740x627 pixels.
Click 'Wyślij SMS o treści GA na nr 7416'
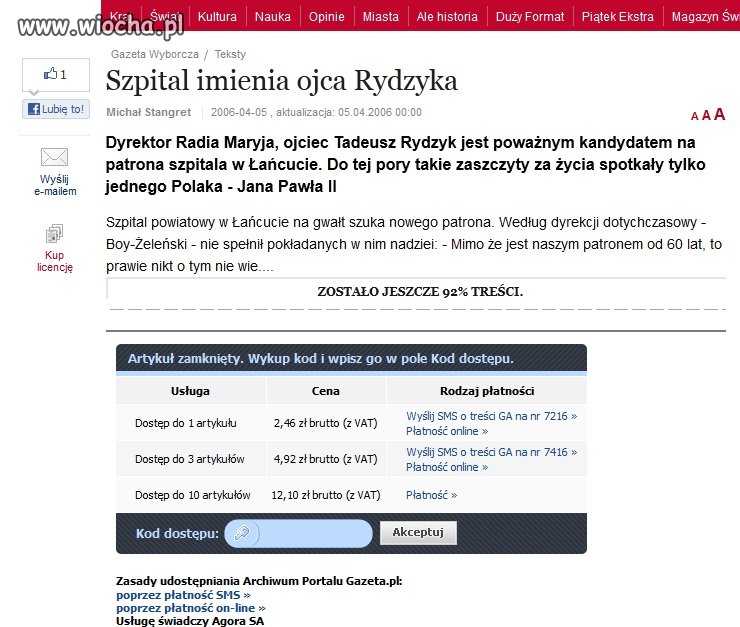(x=492, y=452)
